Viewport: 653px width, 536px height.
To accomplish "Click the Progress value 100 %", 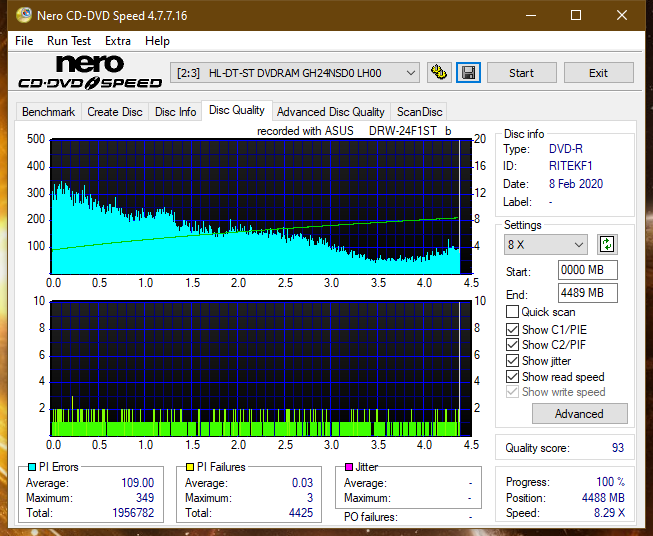I will (611, 482).
